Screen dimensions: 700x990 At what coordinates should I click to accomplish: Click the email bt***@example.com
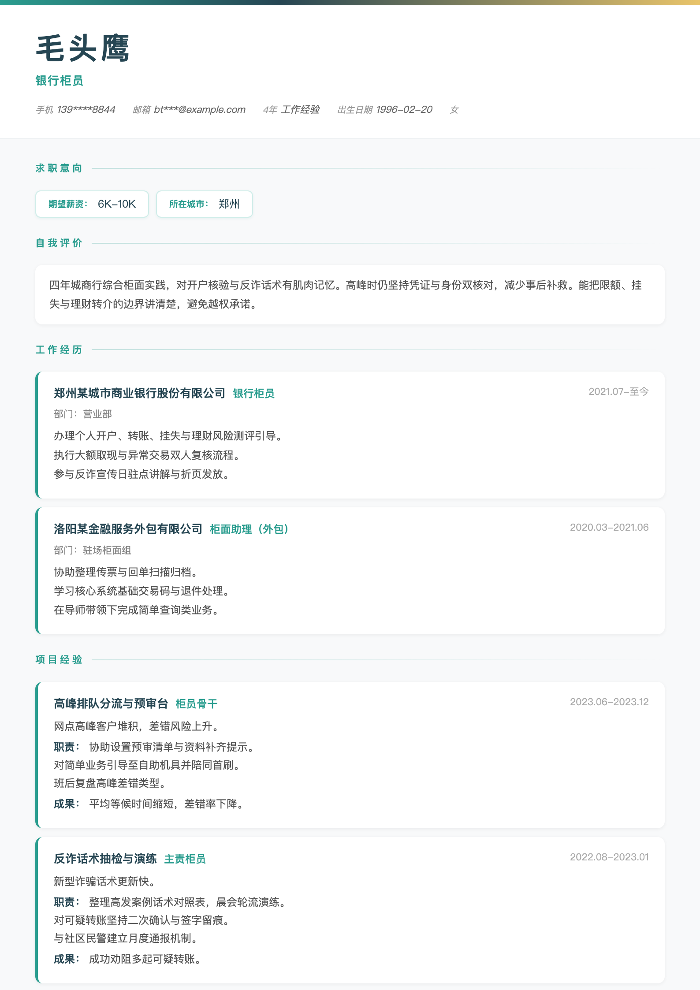(x=199, y=109)
